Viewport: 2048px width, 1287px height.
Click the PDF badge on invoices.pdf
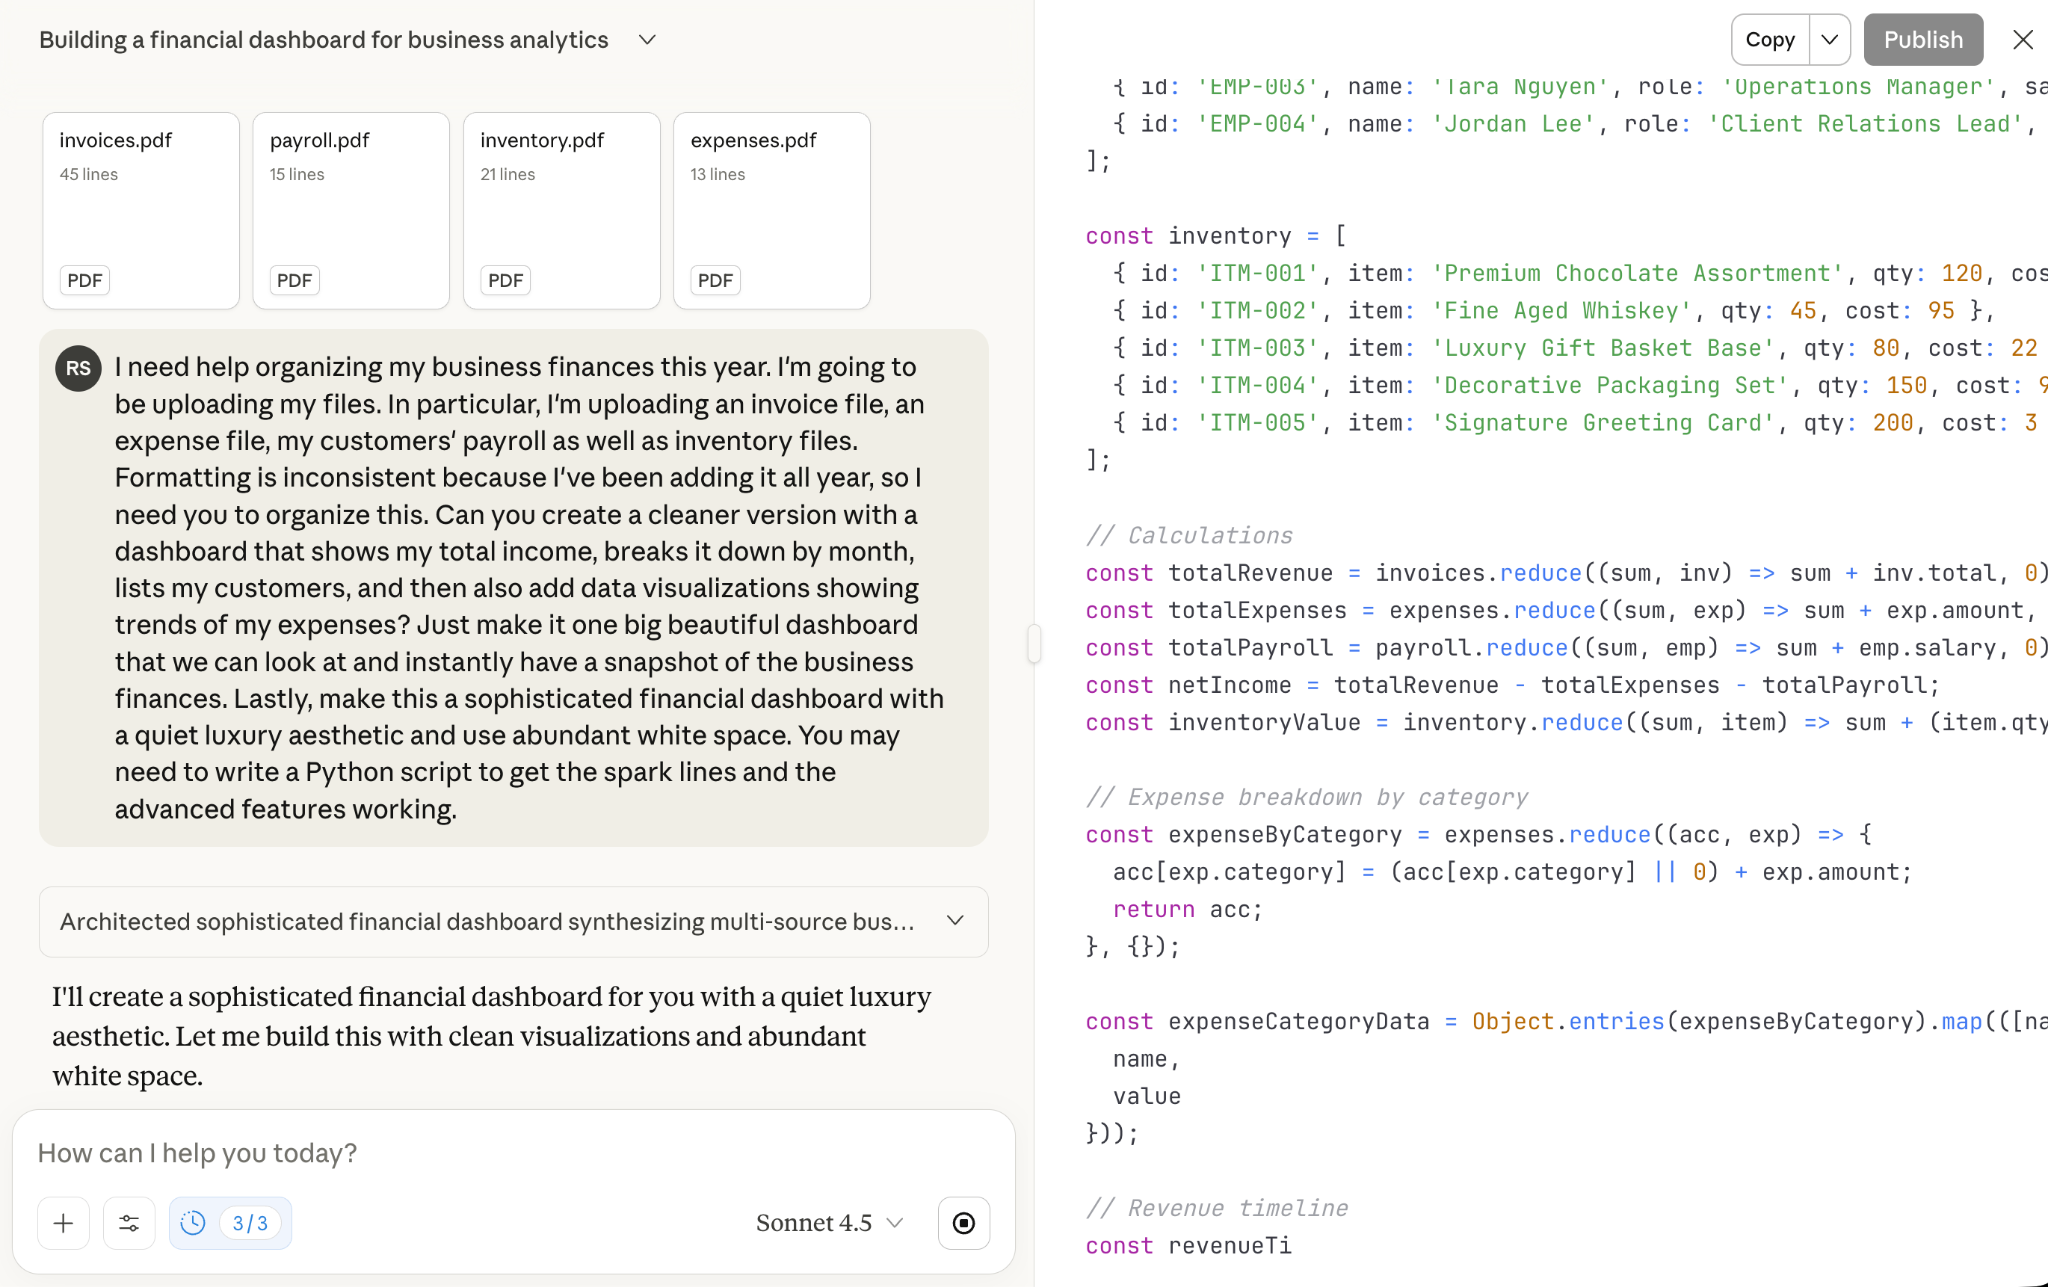pyautogui.click(x=84, y=280)
